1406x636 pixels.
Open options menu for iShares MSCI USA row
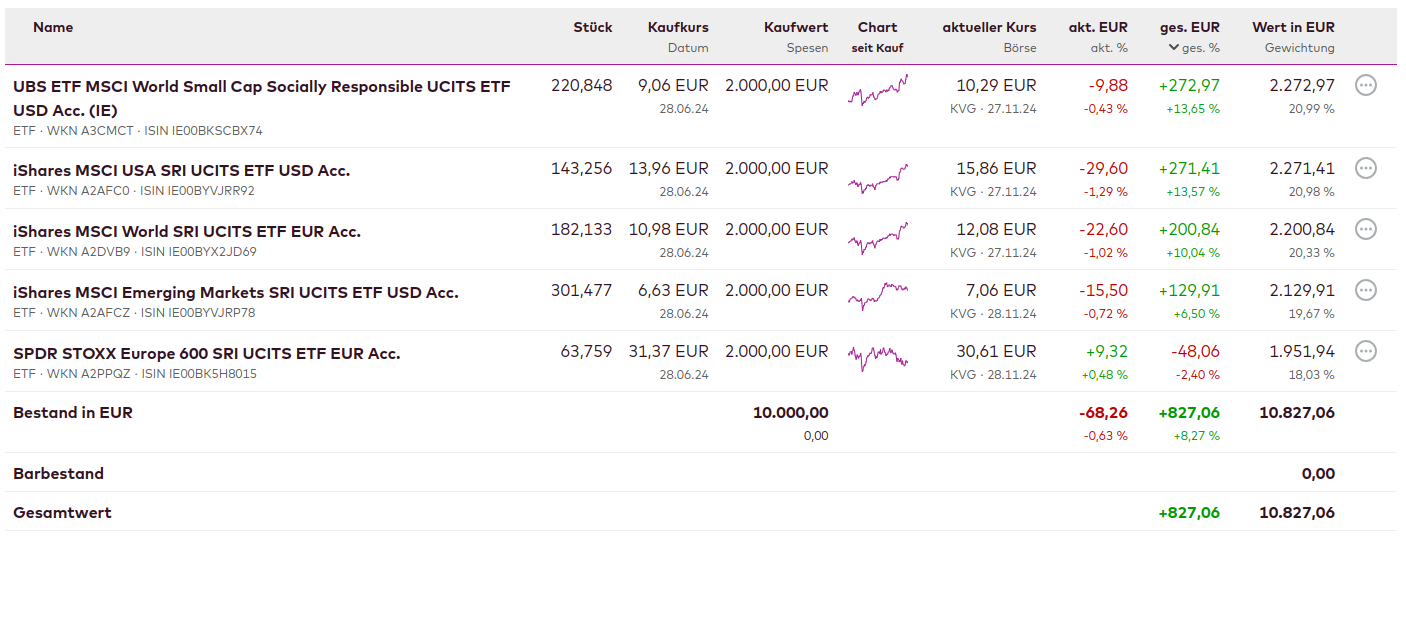[x=1365, y=169]
